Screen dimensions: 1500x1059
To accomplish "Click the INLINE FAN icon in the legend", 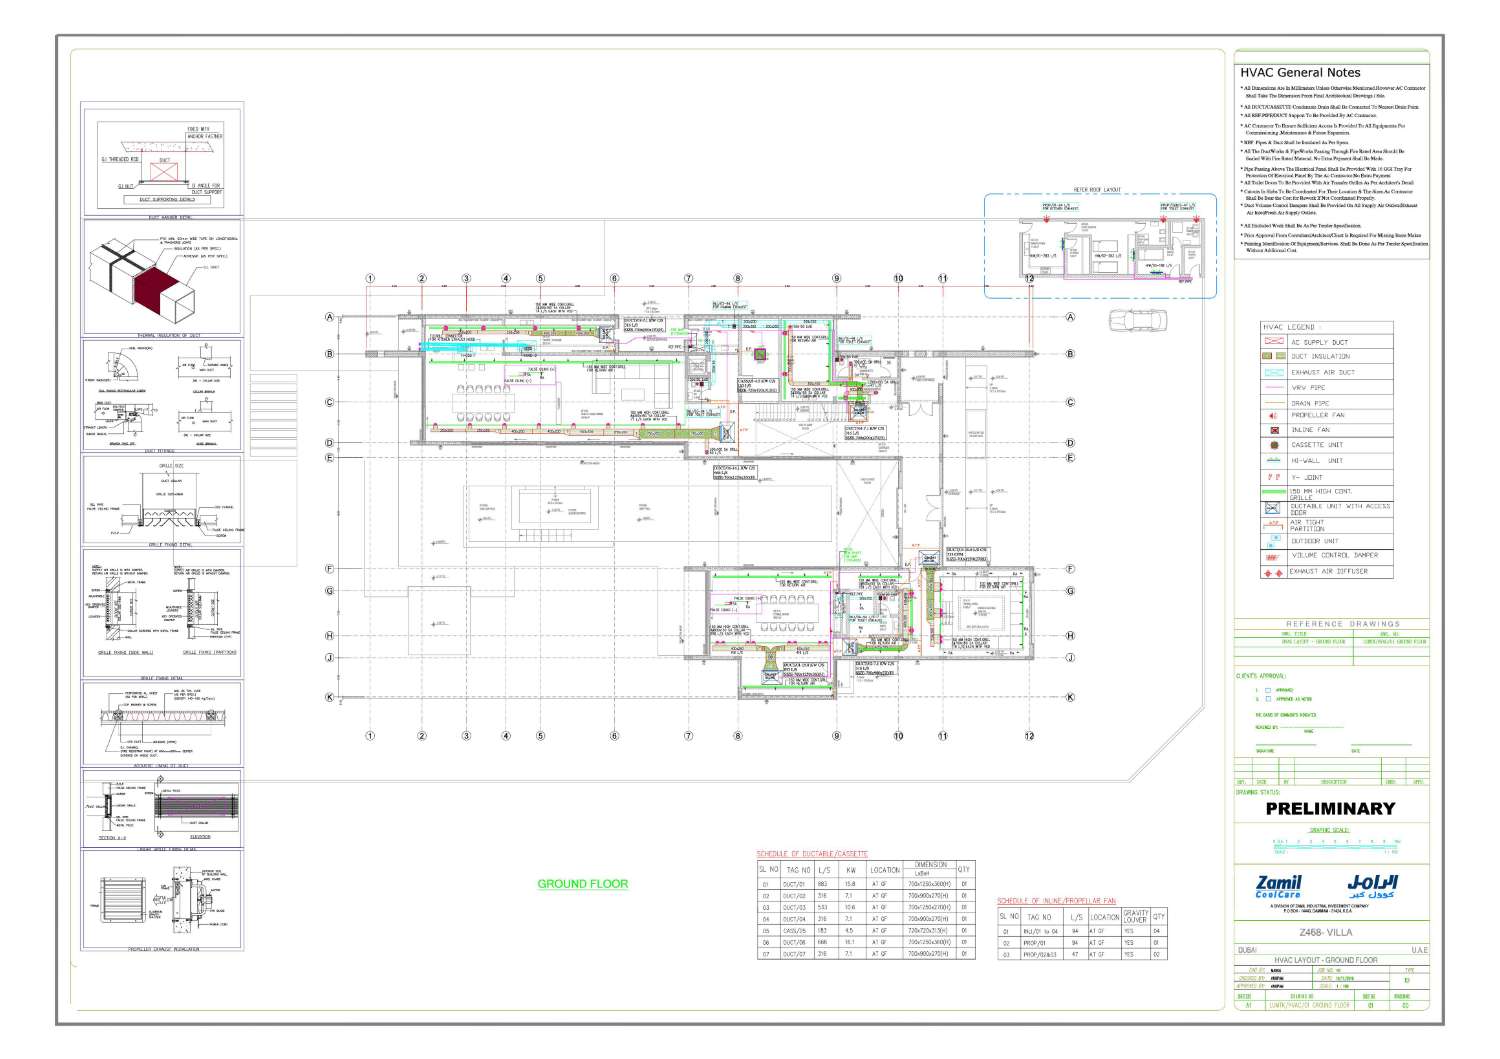I will pos(1272,429).
